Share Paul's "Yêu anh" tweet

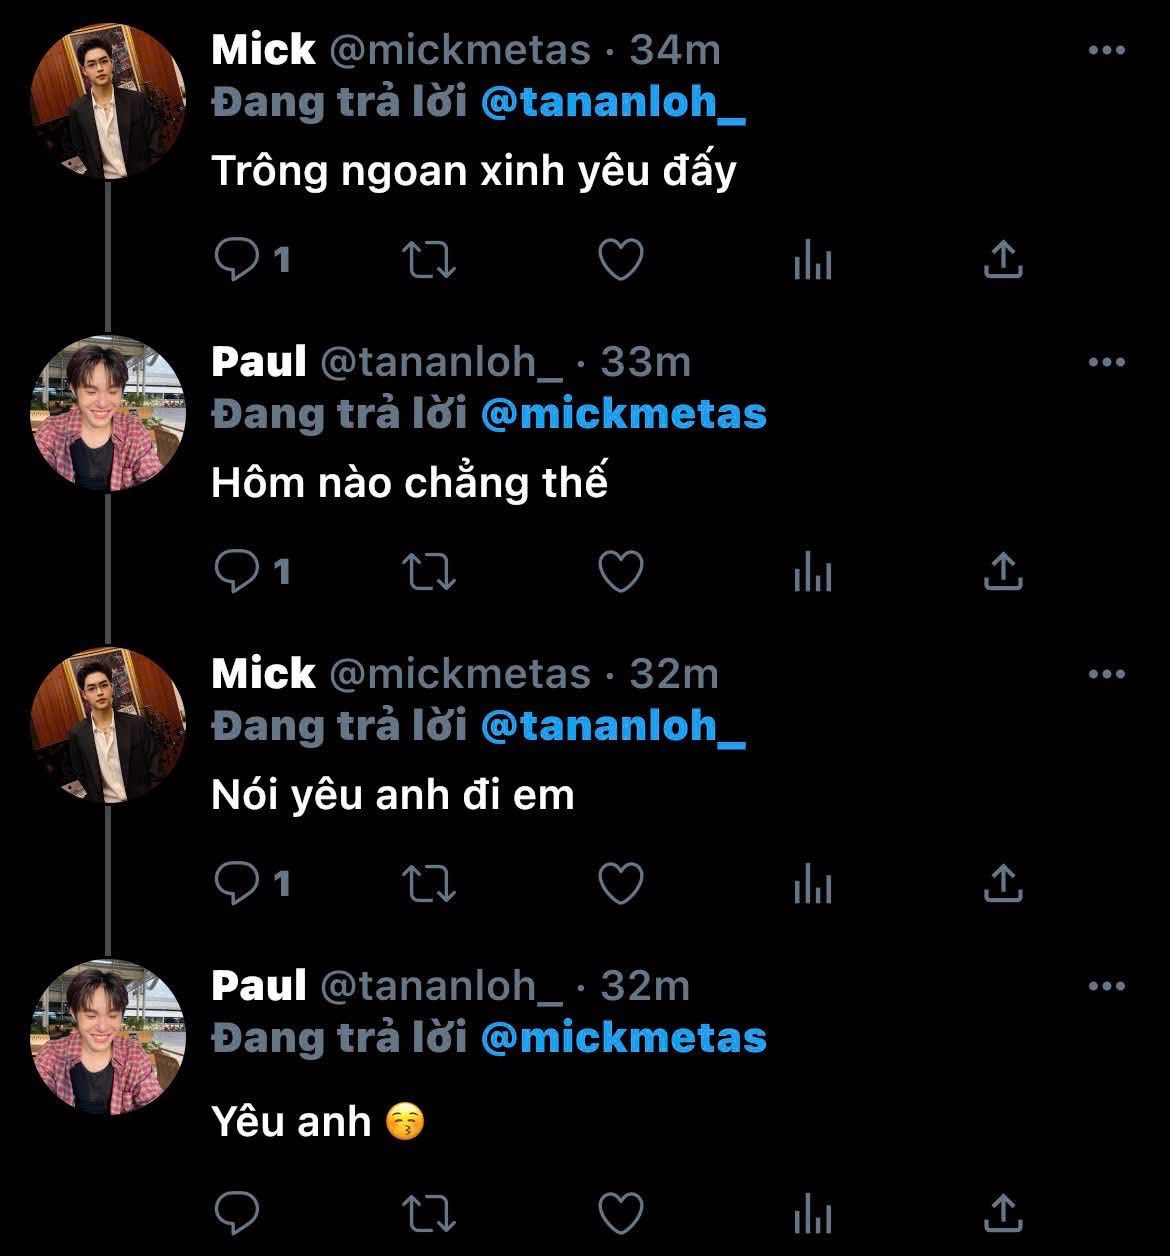1002,1212
